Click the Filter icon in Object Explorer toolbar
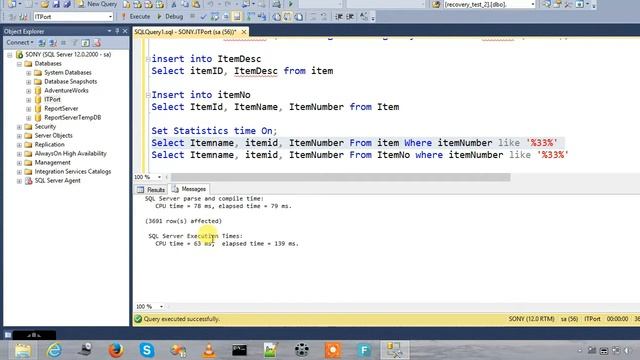 coord(74,43)
